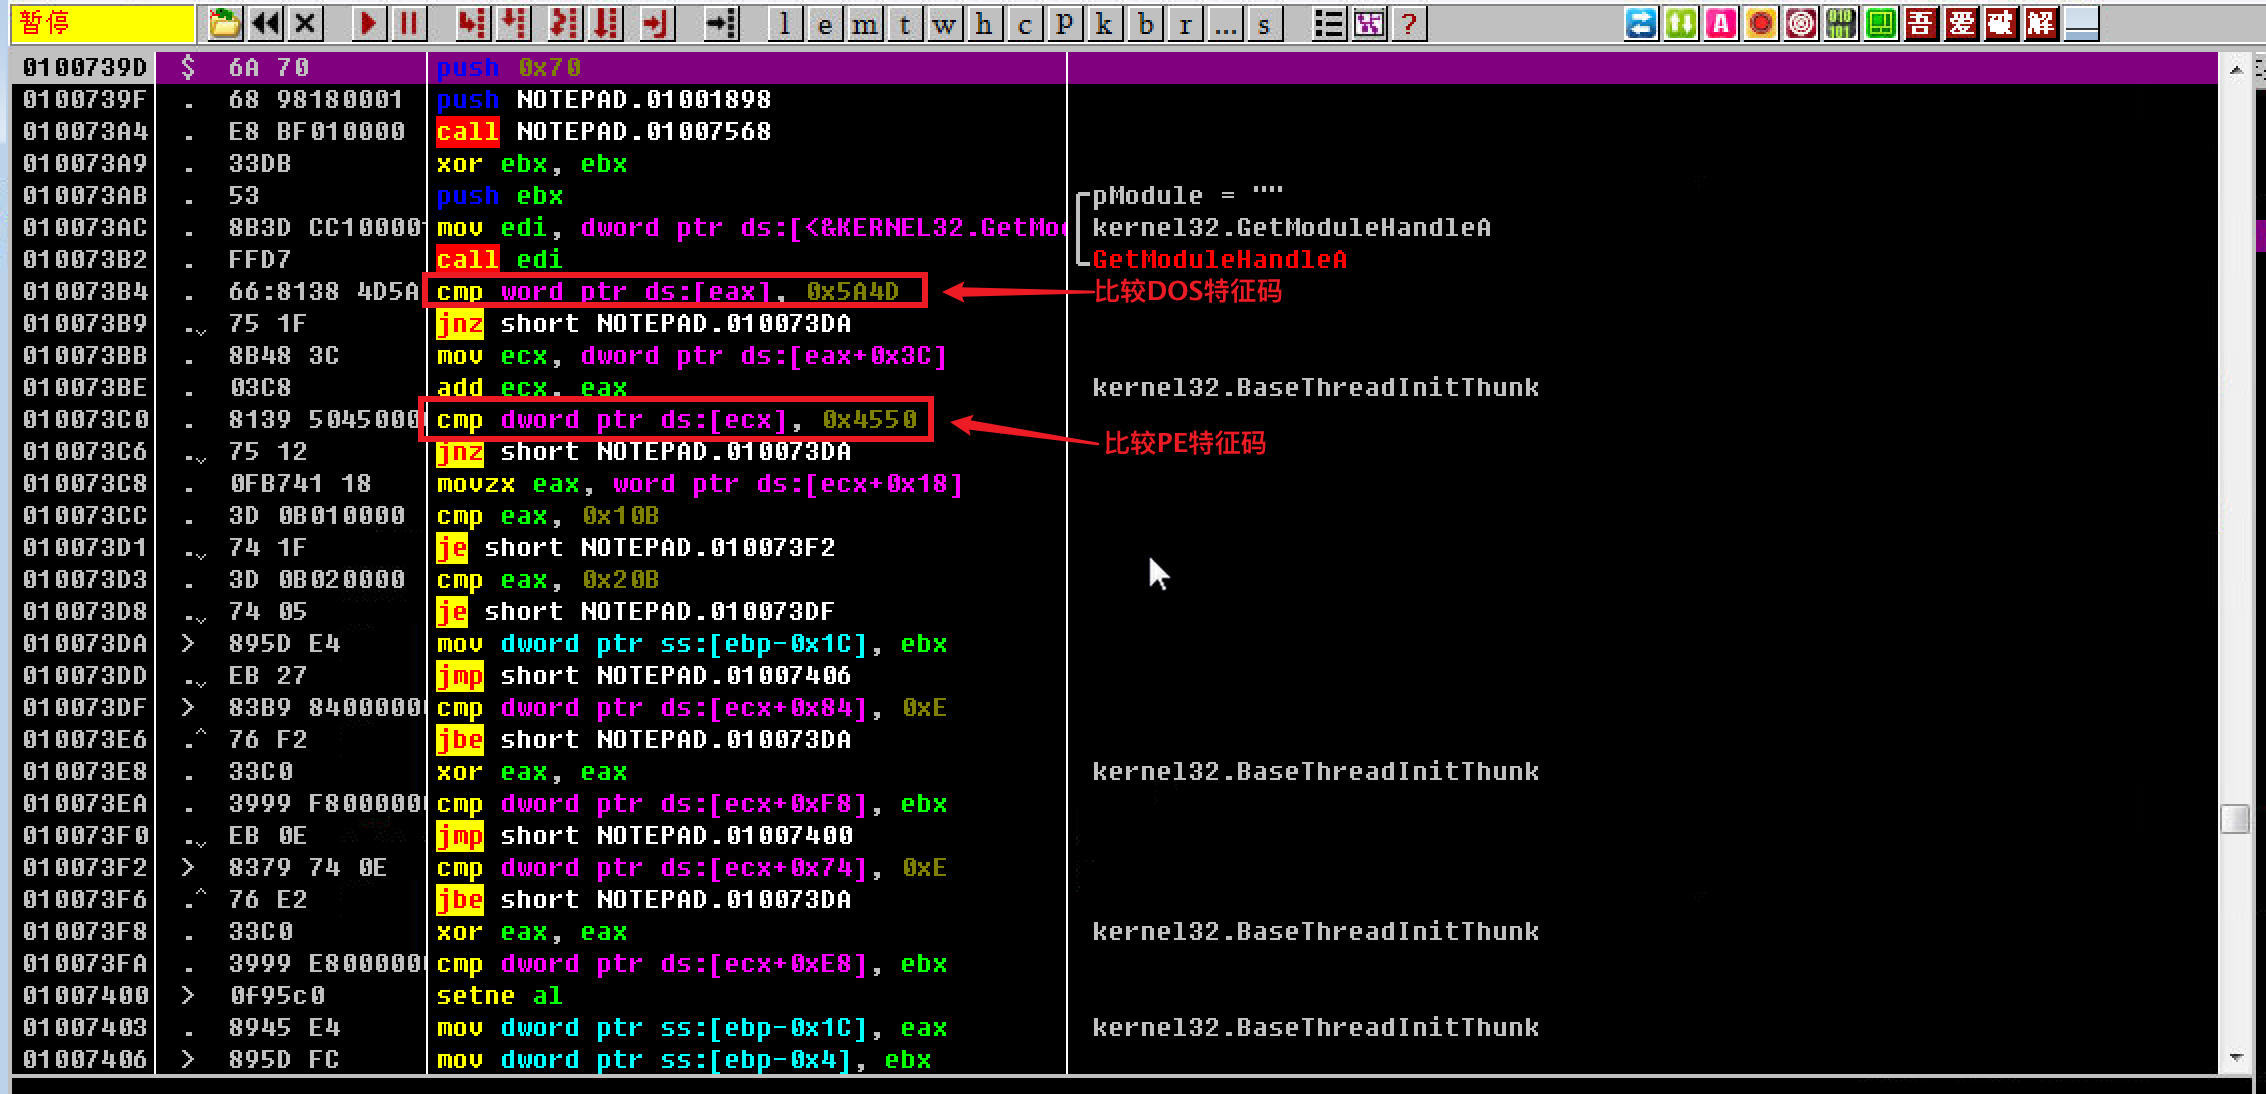Image resolution: width=2266 pixels, height=1094 pixels.
Task: Open the Call stack k button
Action: (x=1104, y=24)
